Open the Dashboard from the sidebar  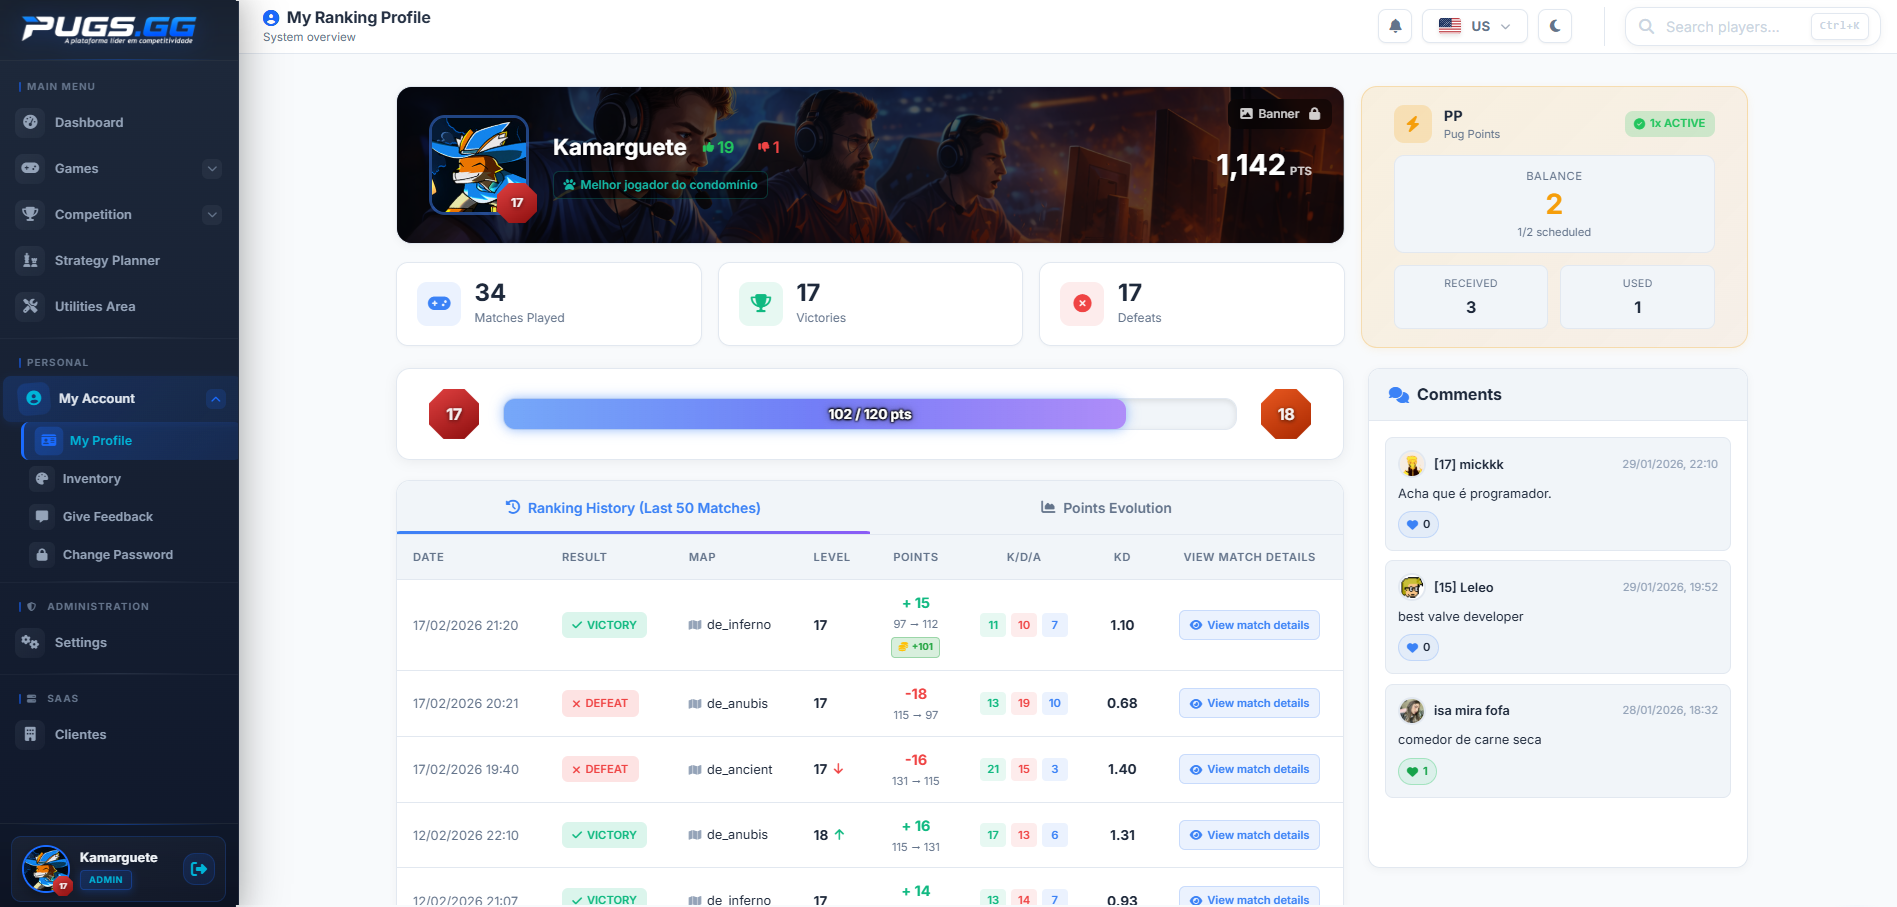coord(88,122)
